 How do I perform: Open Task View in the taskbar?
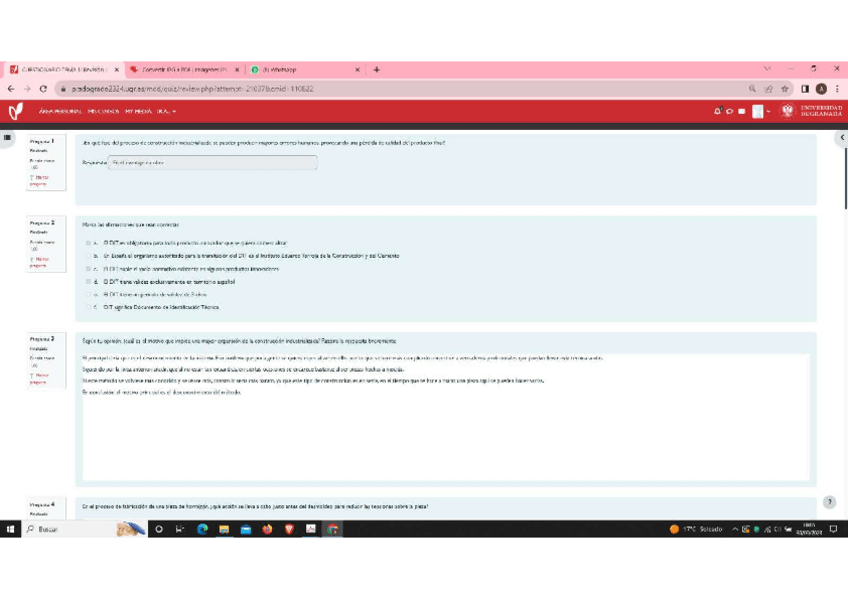pos(180,529)
